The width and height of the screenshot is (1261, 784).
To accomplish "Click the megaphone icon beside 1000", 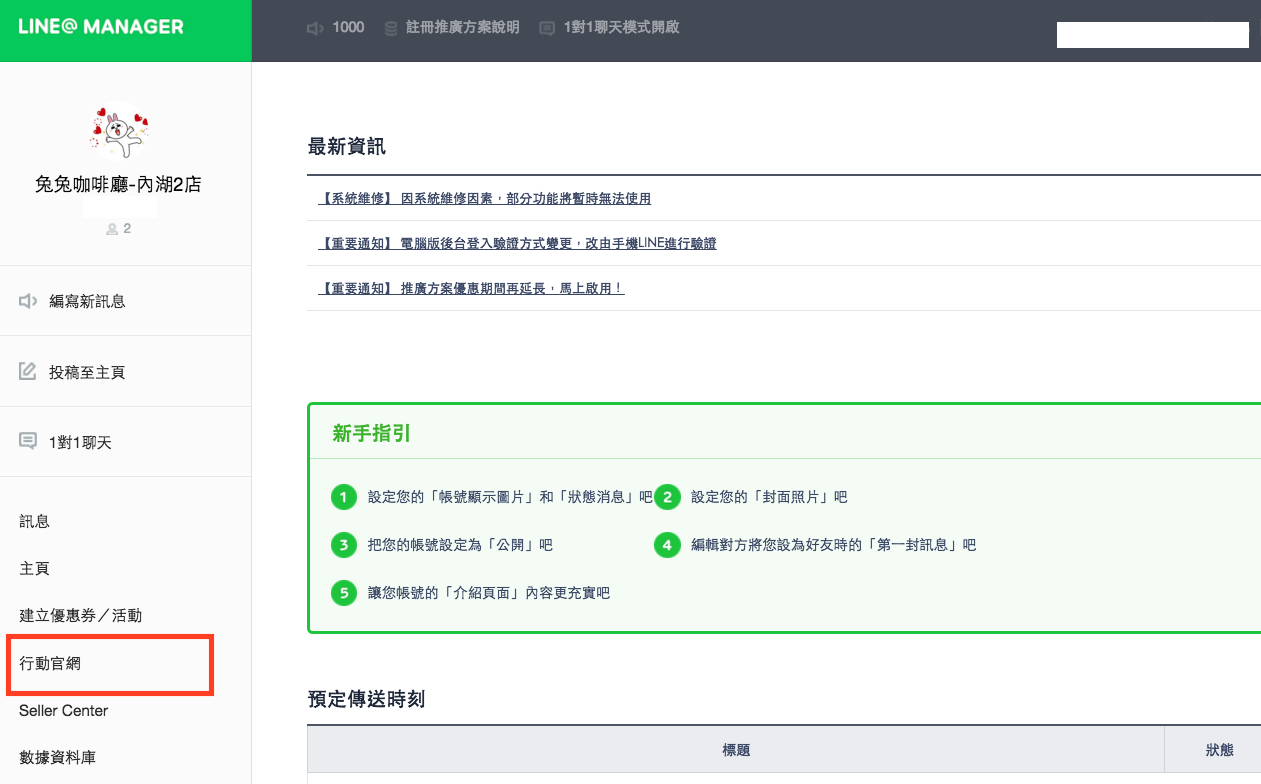I will click(315, 28).
